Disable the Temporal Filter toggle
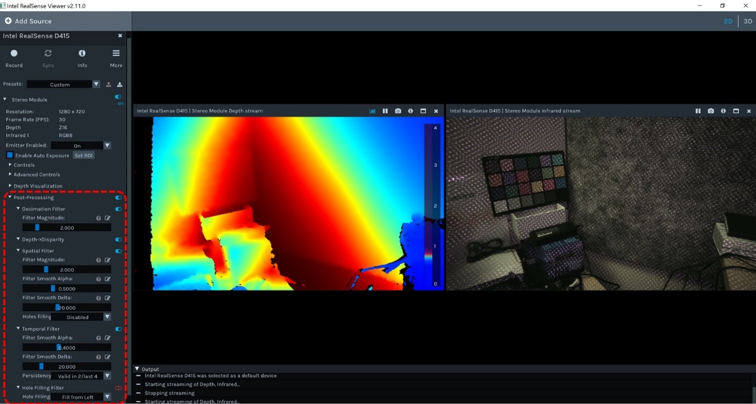This screenshot has height=404, width=756. coord(118,329)
